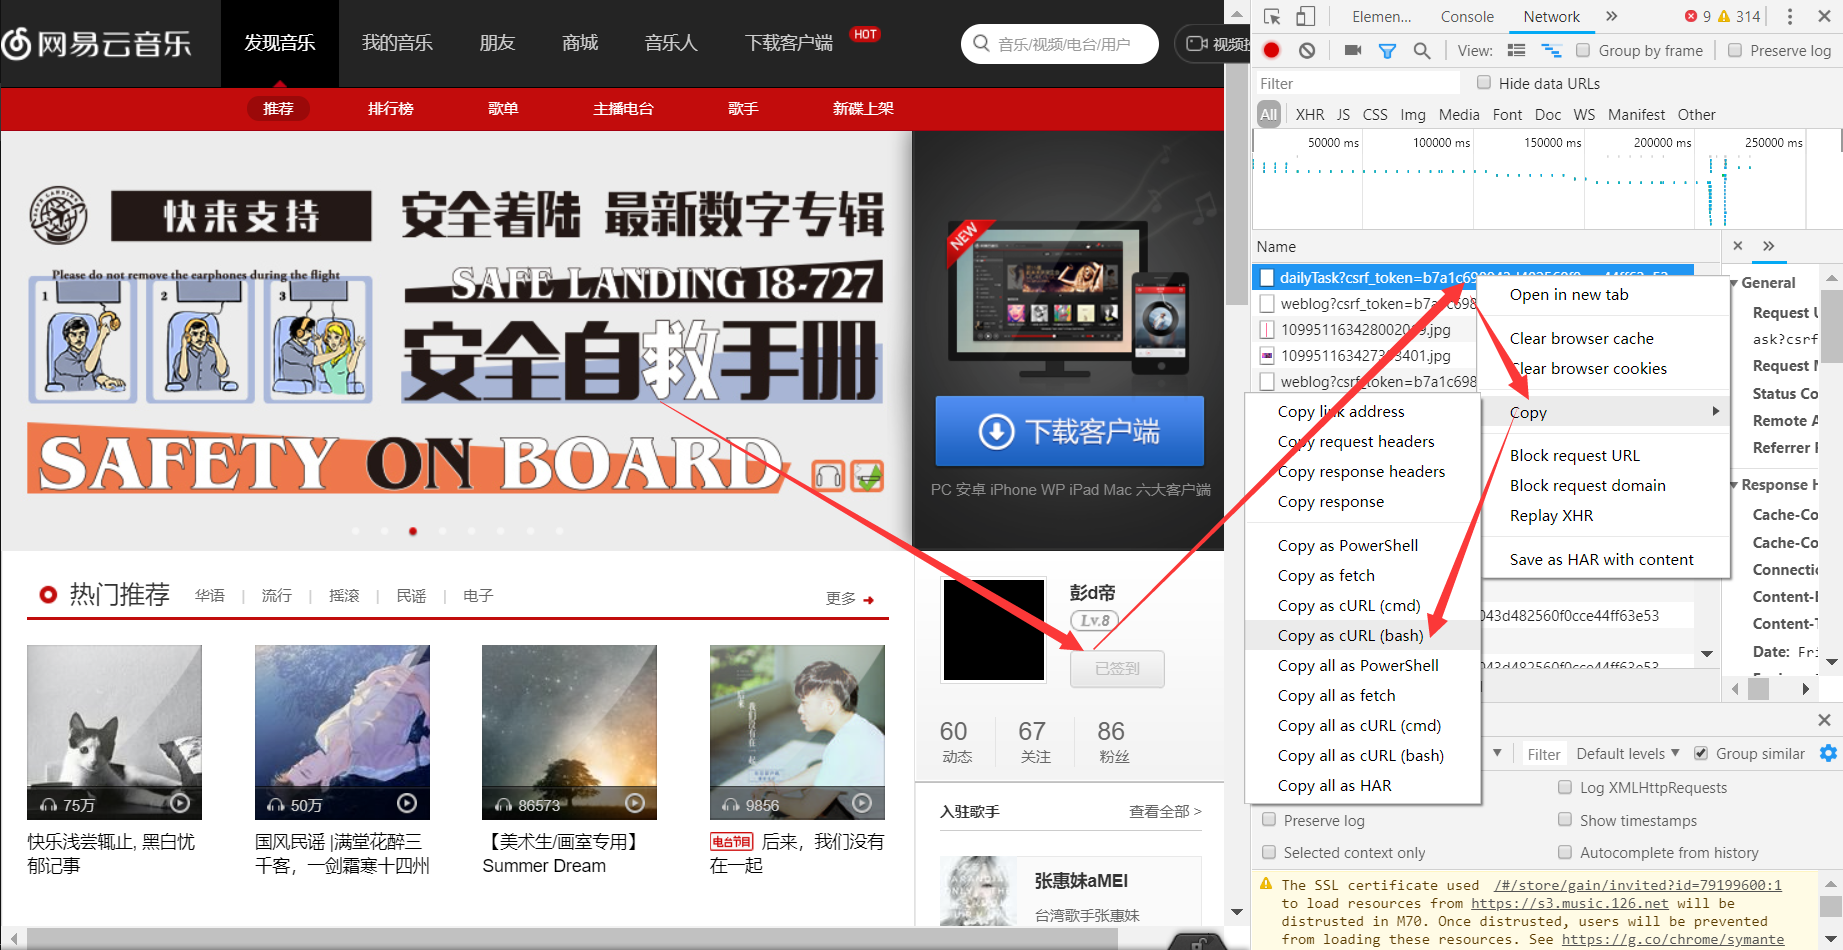Open the Console settings gear
Screen dimensions: 1843x950
point(1828,753)
